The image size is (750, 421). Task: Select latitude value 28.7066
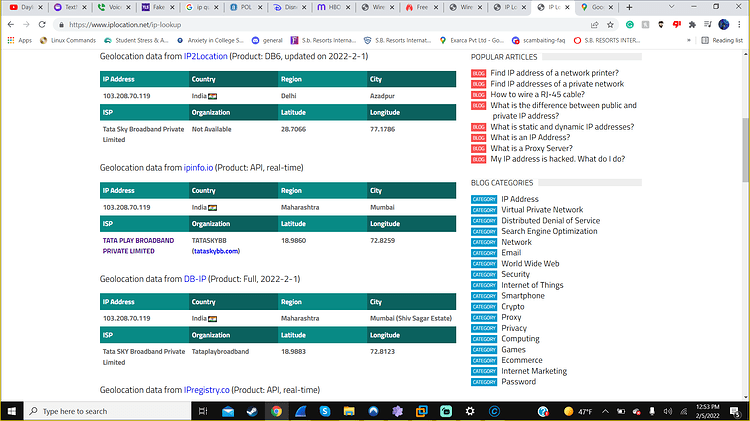click(293, 129)
